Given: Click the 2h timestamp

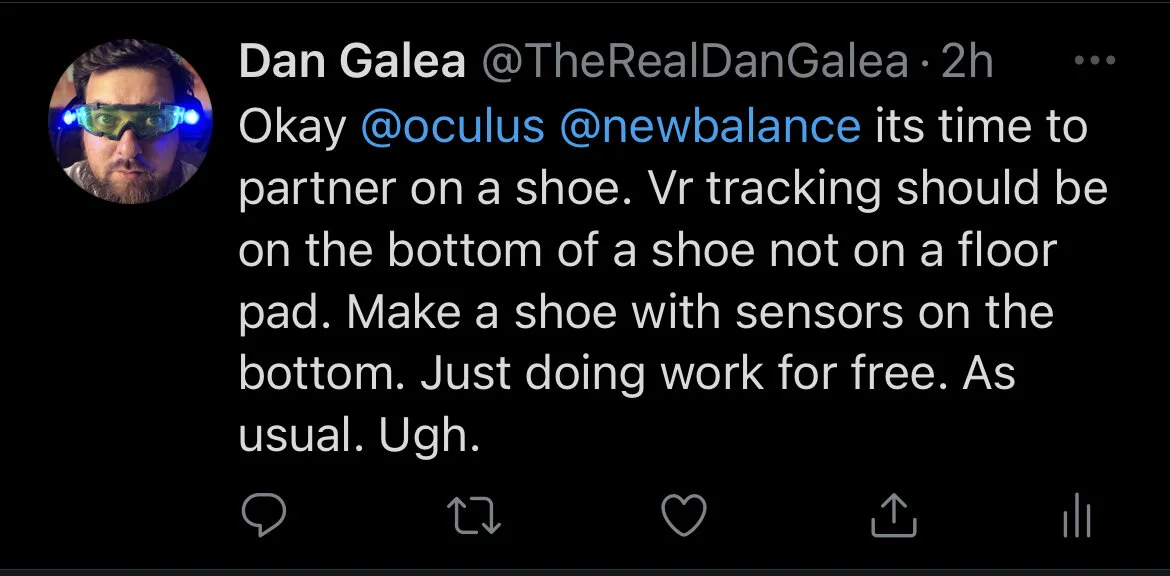Looking at the screenshot, I should (968, 62).
